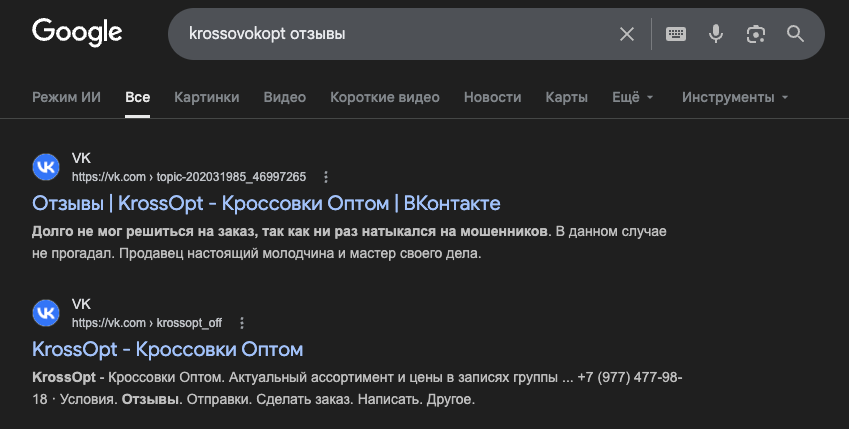
Task: Open three-dot menu for the krossopt_off result
Action: click(x=242, y=323)
